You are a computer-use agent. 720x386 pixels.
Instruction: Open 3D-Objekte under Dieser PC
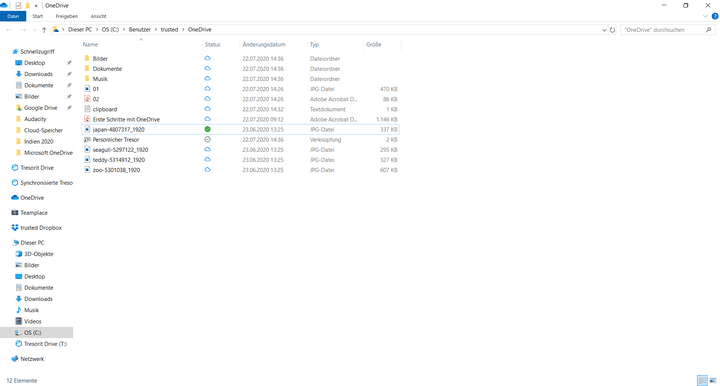39,254
